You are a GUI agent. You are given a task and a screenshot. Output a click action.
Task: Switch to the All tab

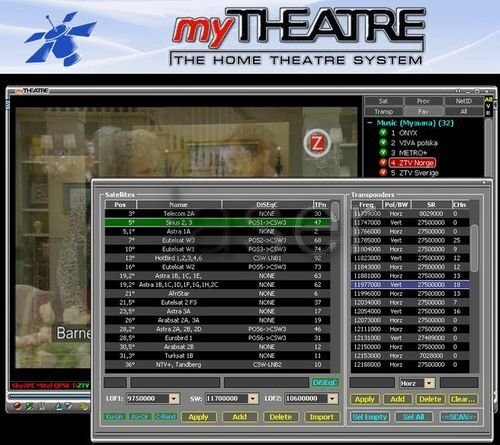tap(464, 111)
